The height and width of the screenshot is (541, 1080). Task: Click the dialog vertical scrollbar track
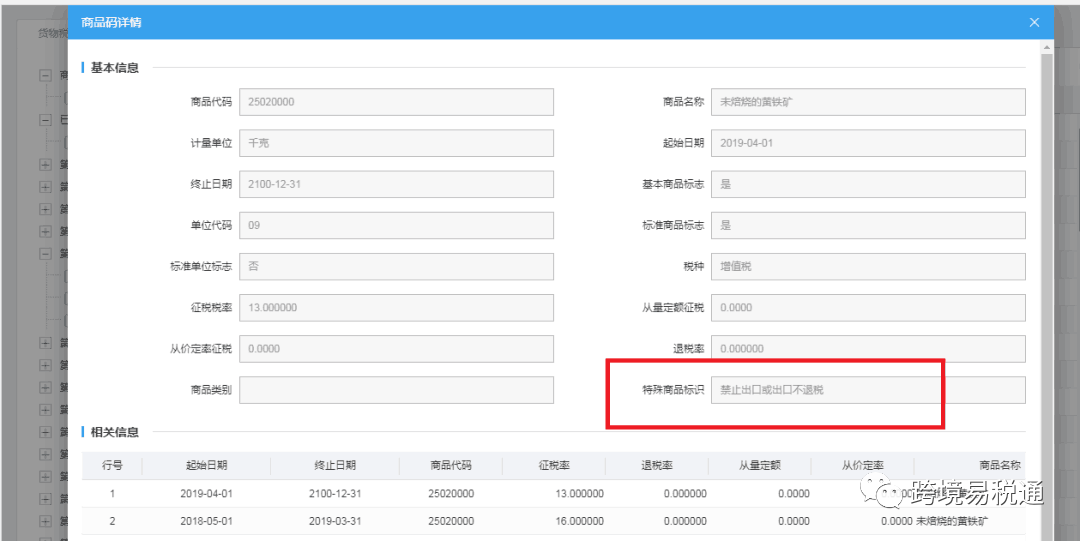click(1047, 296)
